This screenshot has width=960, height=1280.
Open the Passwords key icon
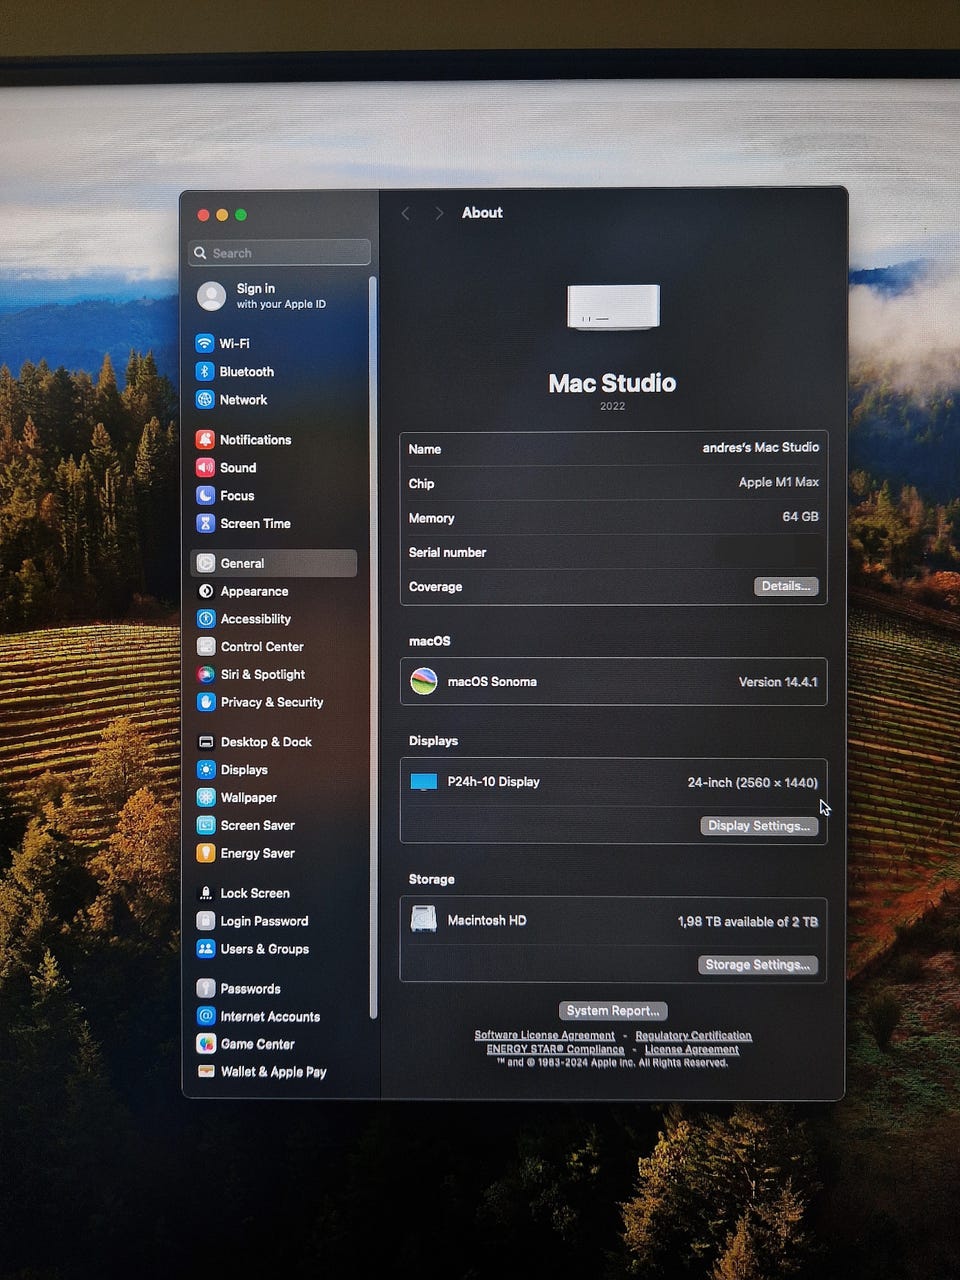pos(206,988)
